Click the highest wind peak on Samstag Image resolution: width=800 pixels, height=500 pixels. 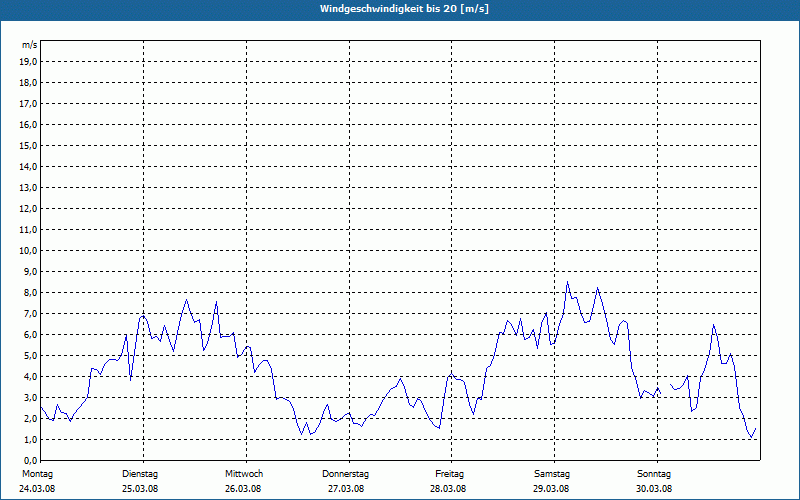pos(567,282)
